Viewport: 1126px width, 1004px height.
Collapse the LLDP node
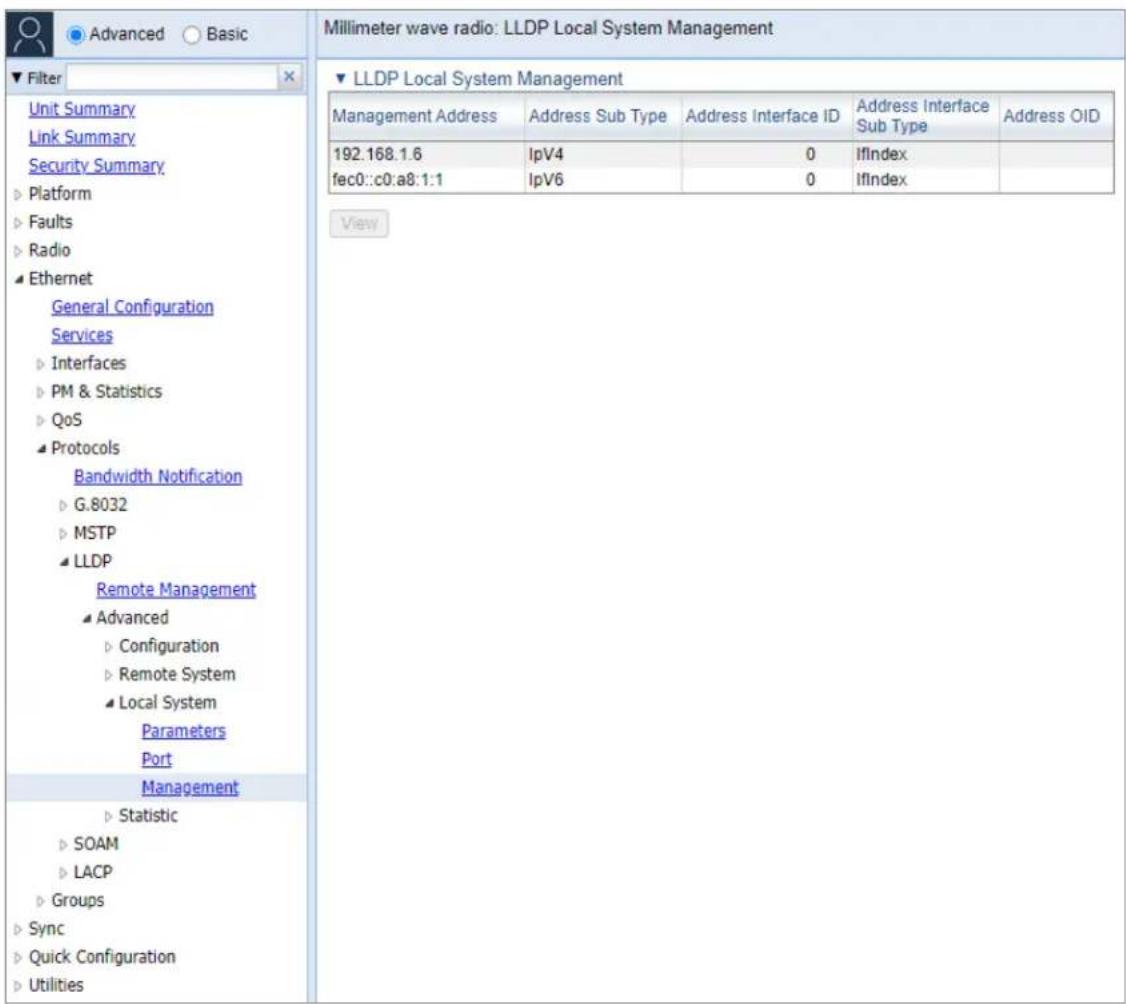tap(64, 562)
